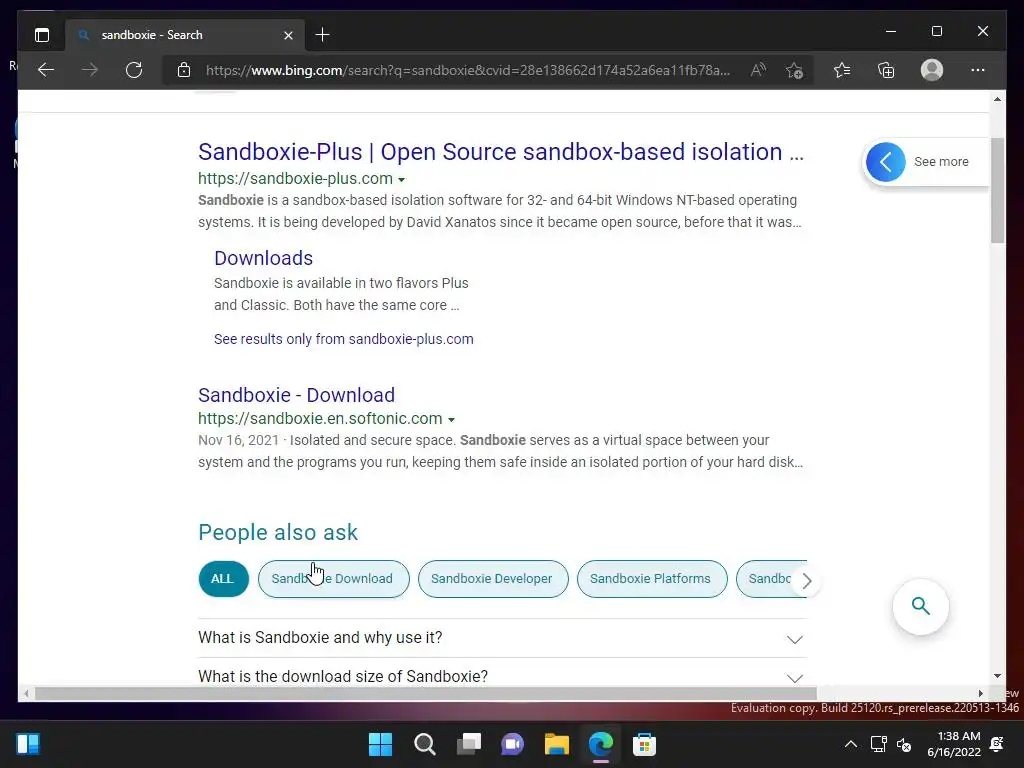1024x768 pixels.
Task: Expand What is Sandboxie and why use it
Action: coord(502,638)
